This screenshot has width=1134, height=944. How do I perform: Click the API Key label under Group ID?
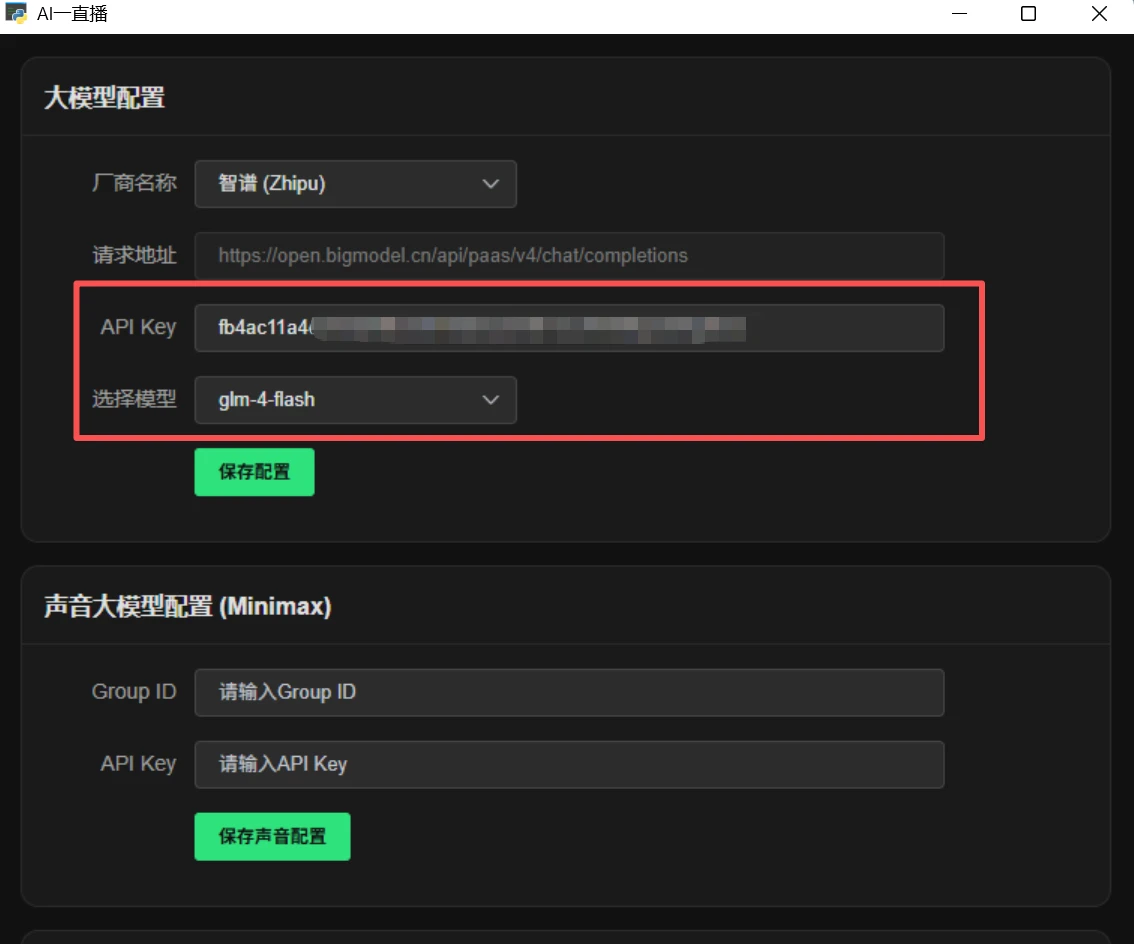tap(138, 764)
